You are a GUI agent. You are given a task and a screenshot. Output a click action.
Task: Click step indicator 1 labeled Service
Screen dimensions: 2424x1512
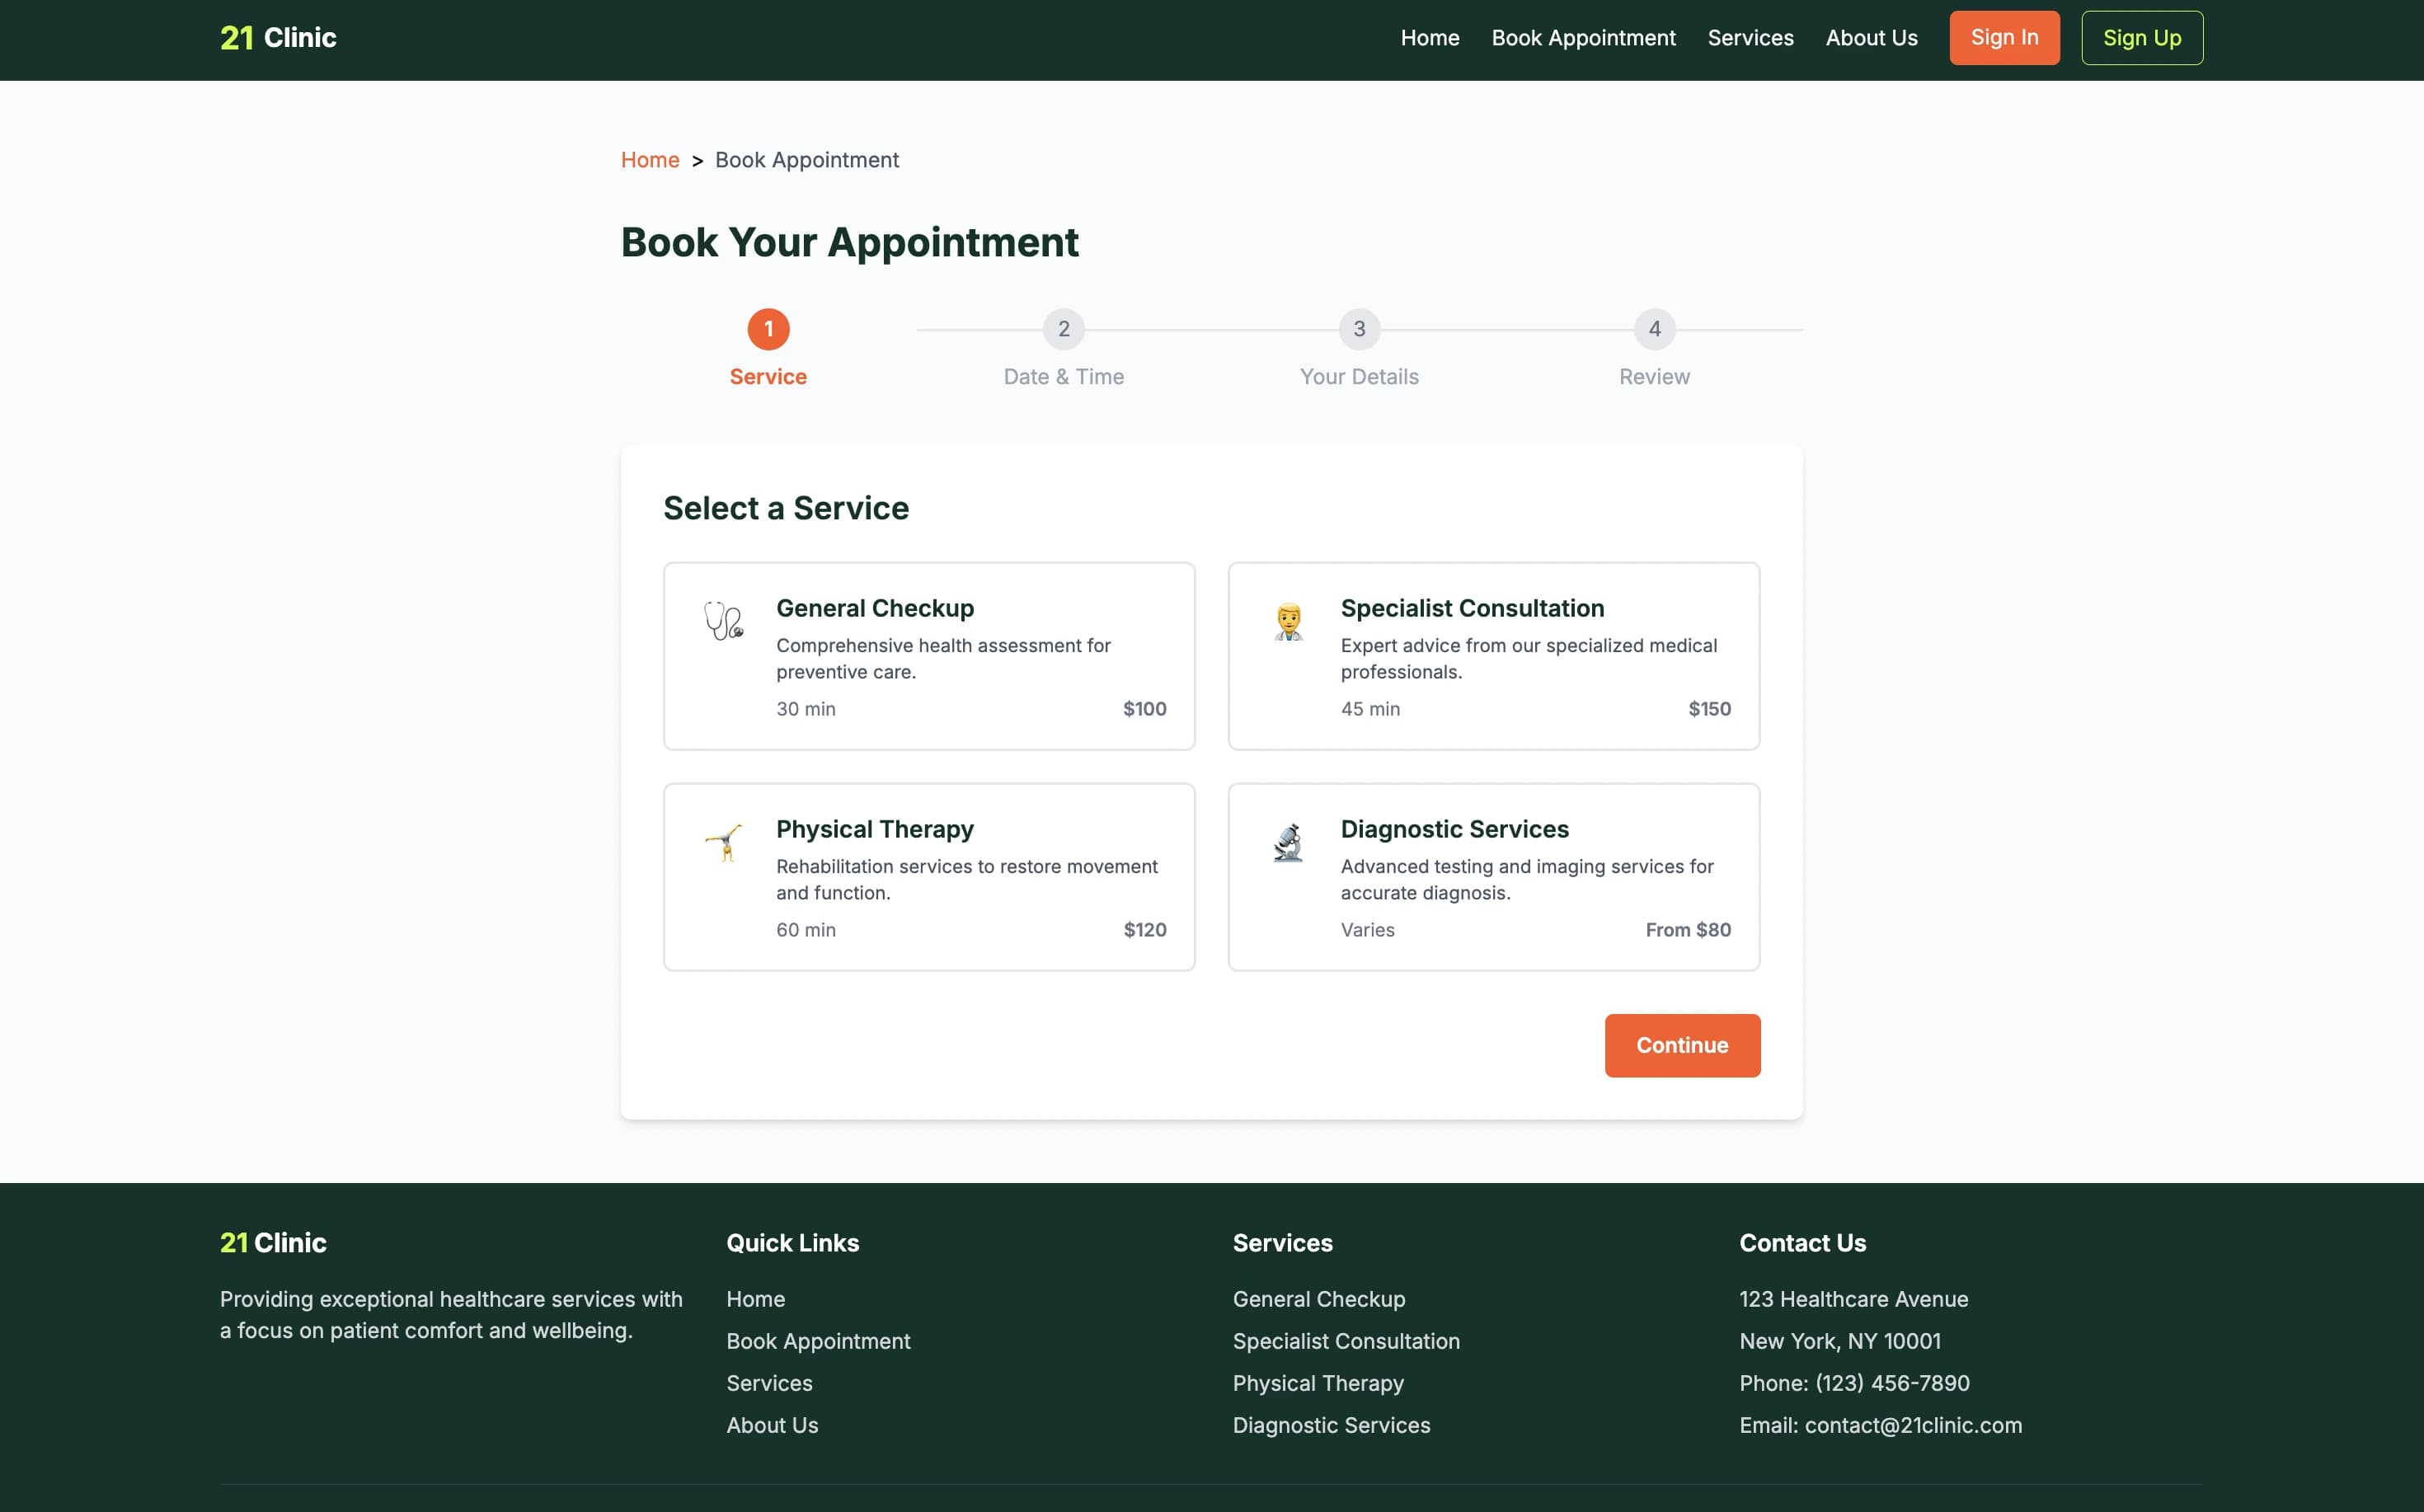coord(768,329)
